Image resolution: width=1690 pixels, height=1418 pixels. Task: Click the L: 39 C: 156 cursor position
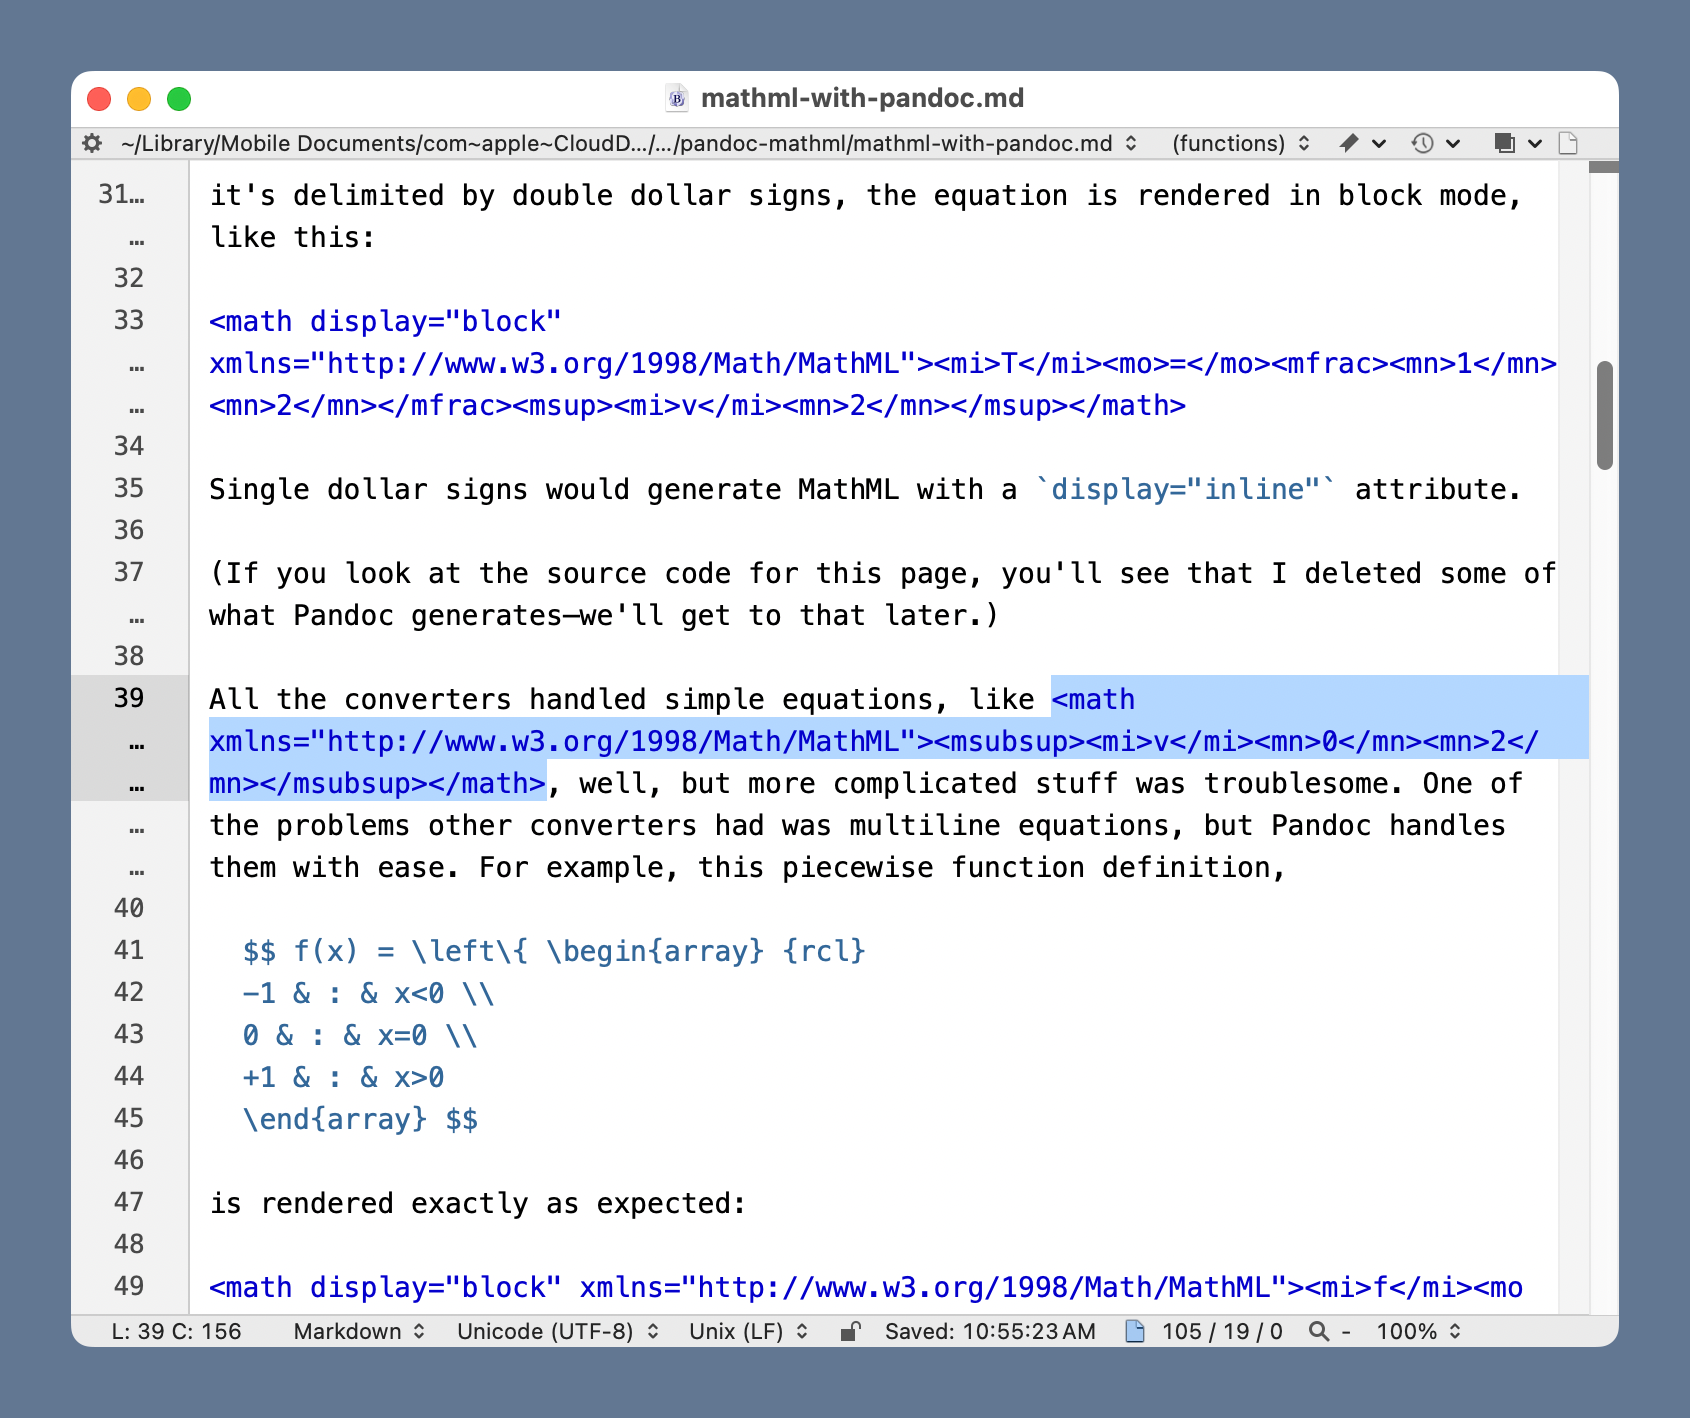(x=176, y=1331)
